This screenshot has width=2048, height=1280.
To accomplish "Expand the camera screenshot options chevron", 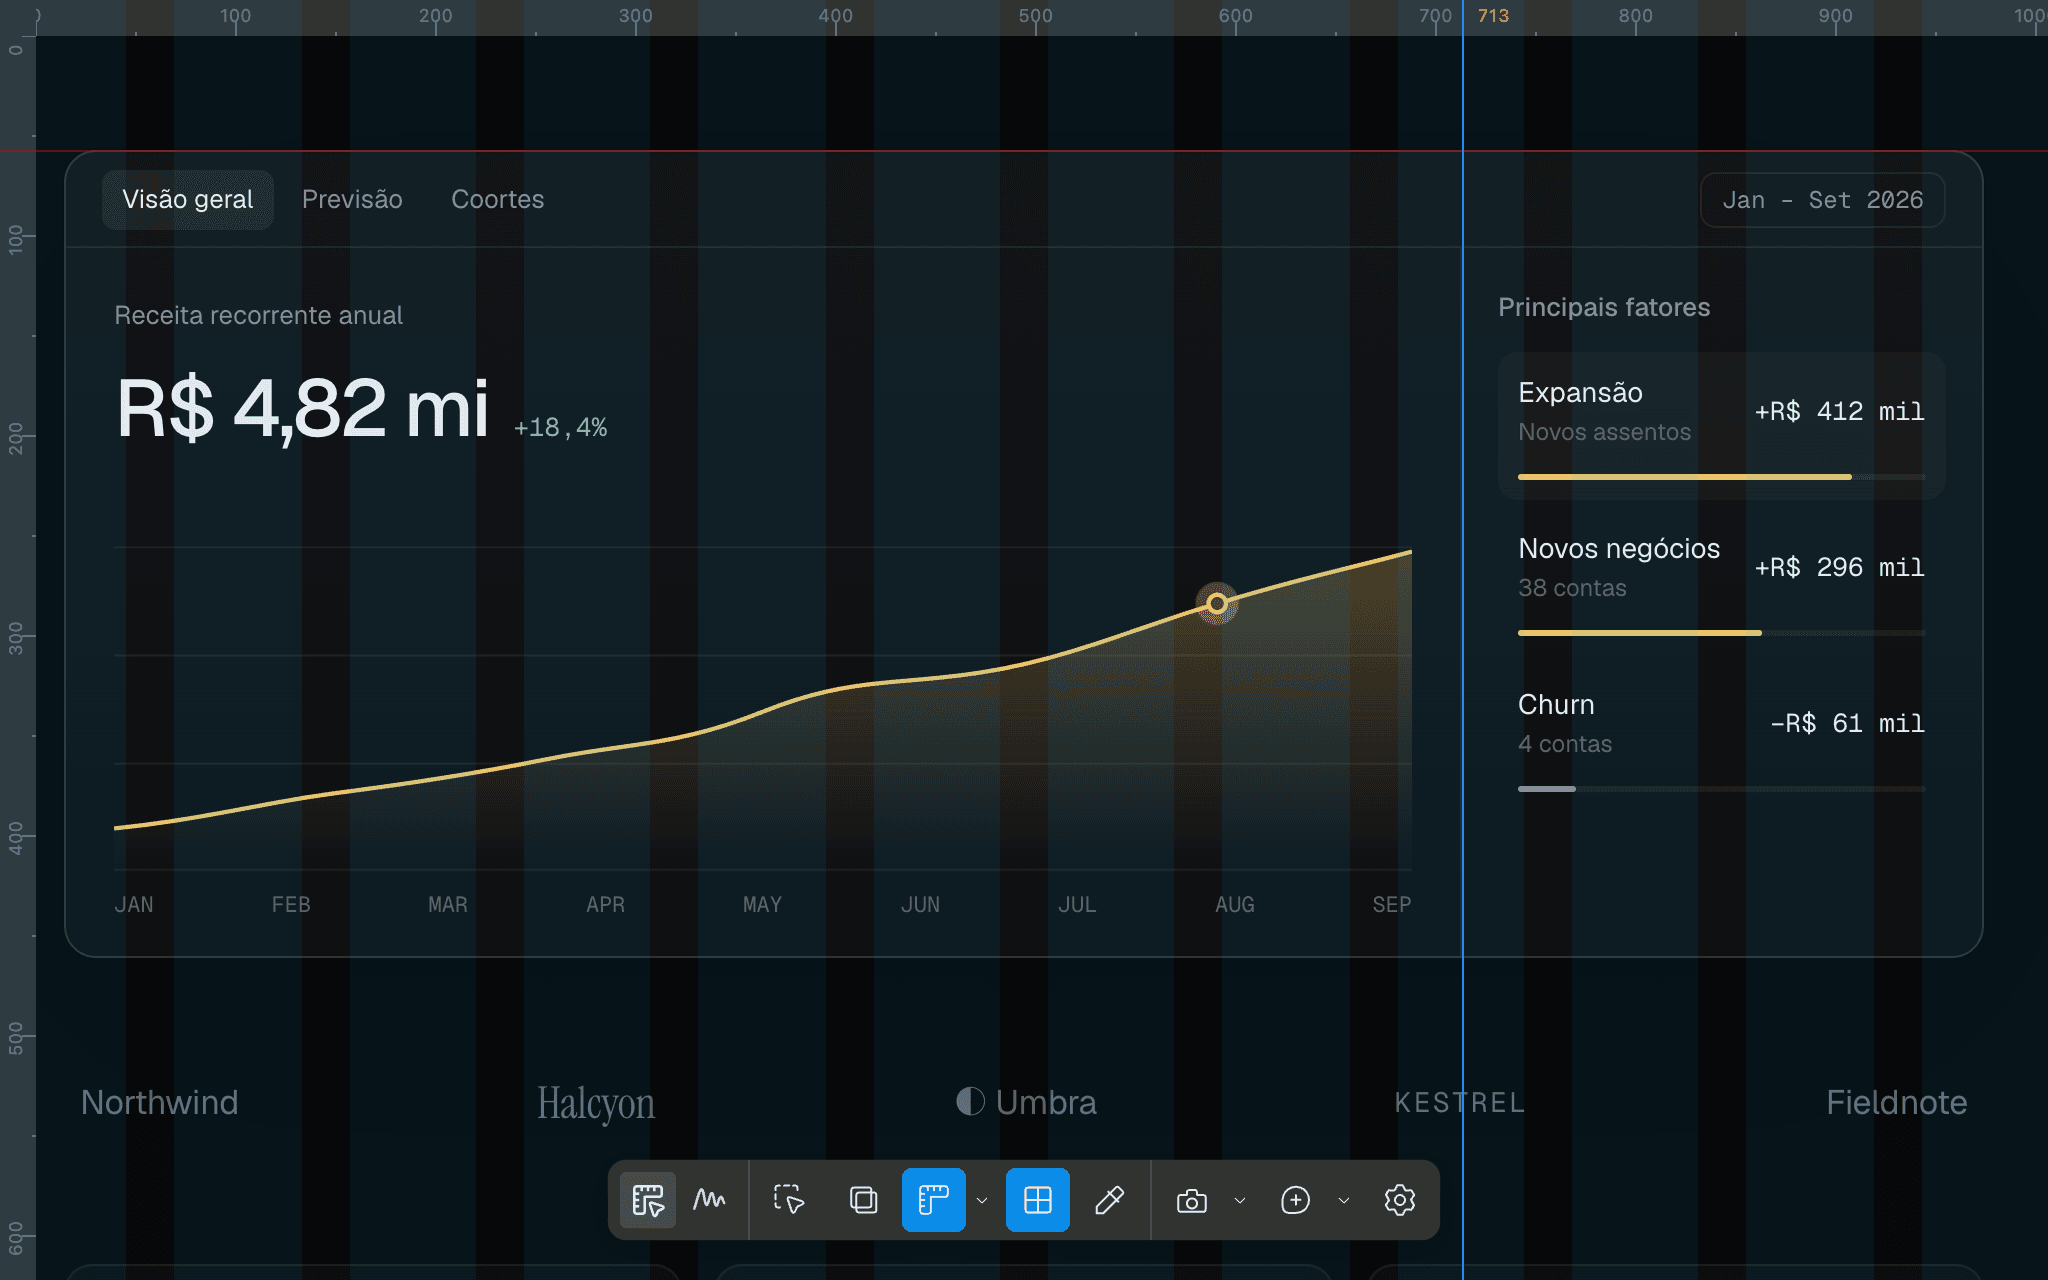I will pyautogui.click(x=1240, y=1201).
